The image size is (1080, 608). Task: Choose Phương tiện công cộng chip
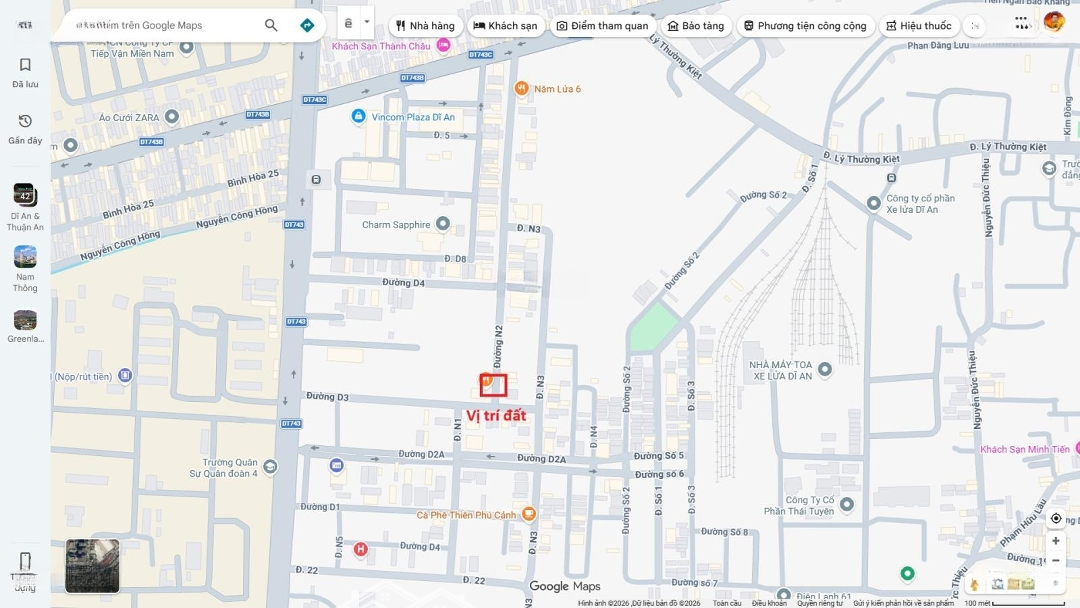coord(805,26)
